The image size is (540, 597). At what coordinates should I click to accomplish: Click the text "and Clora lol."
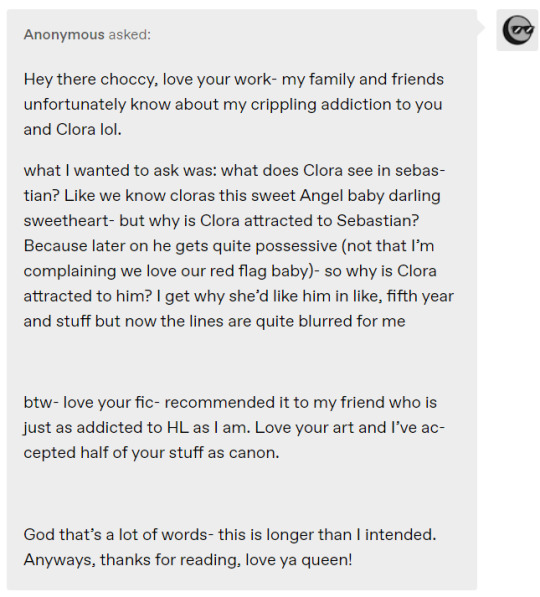(x=72, y=129)
